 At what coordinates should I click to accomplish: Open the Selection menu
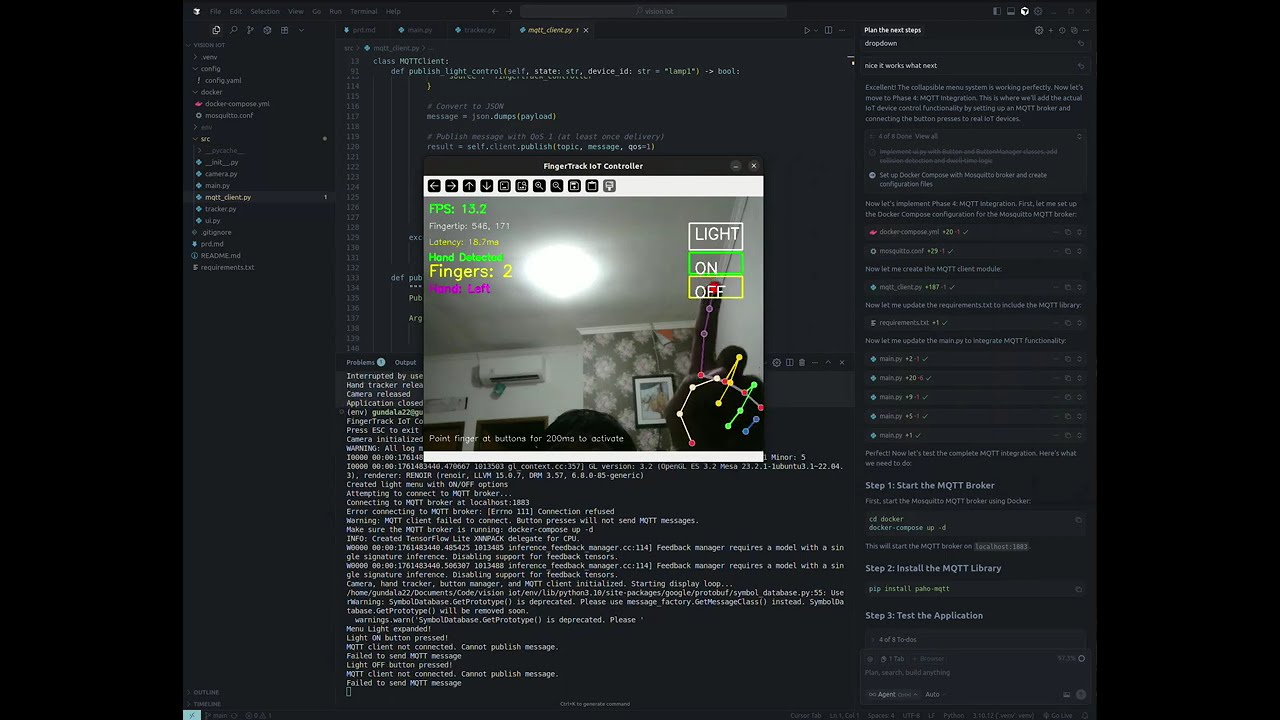(265, 11)
